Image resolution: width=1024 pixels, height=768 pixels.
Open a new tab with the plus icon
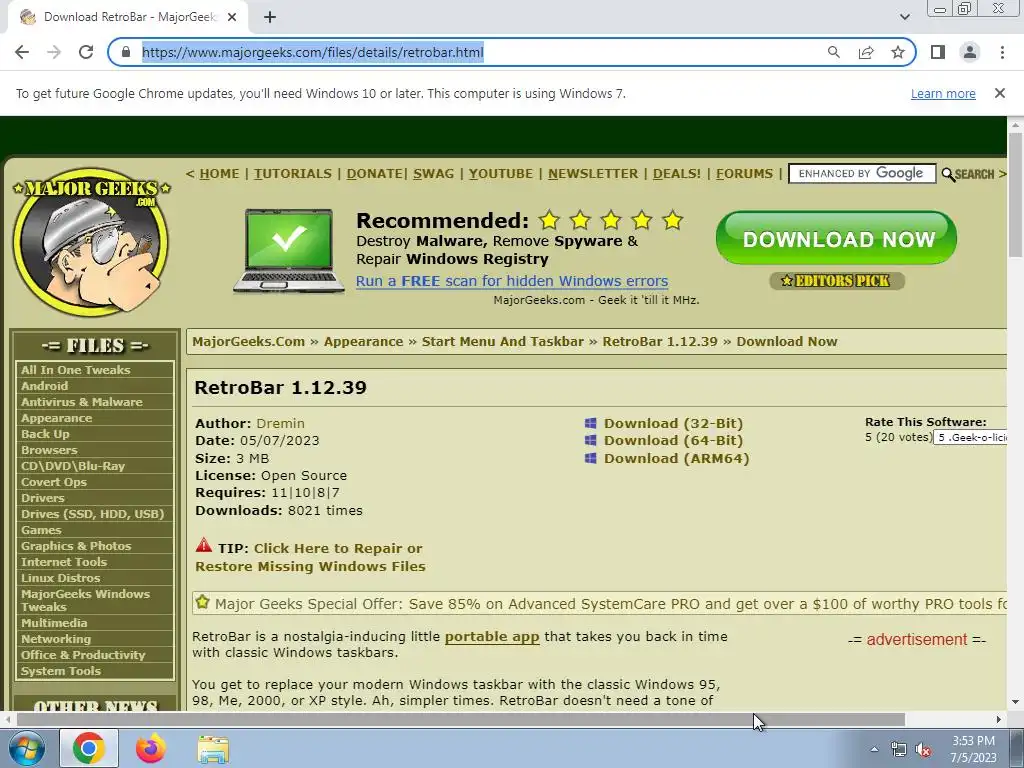270,17
